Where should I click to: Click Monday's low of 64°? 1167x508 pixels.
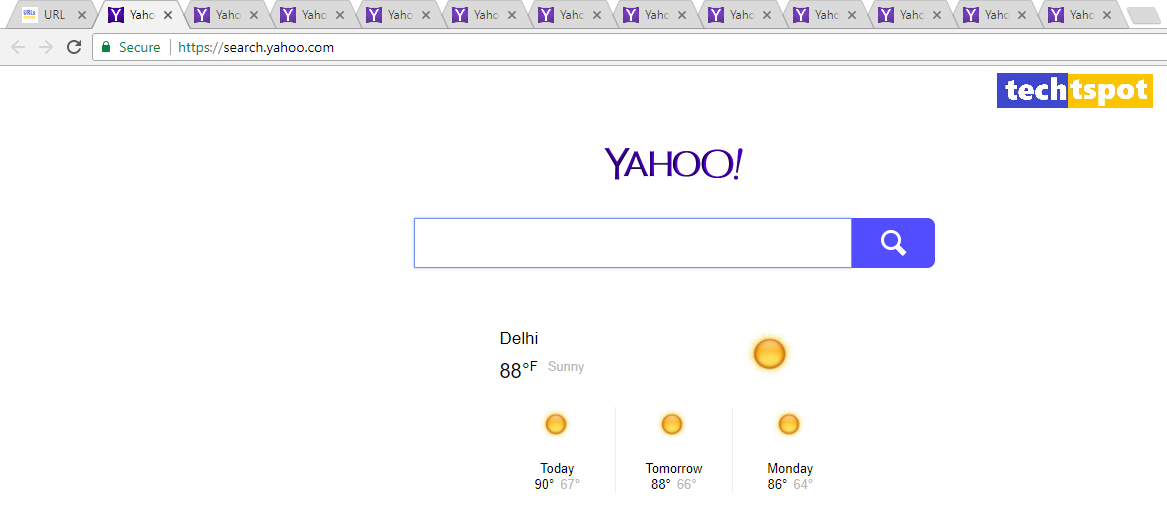tap(802, 485)
